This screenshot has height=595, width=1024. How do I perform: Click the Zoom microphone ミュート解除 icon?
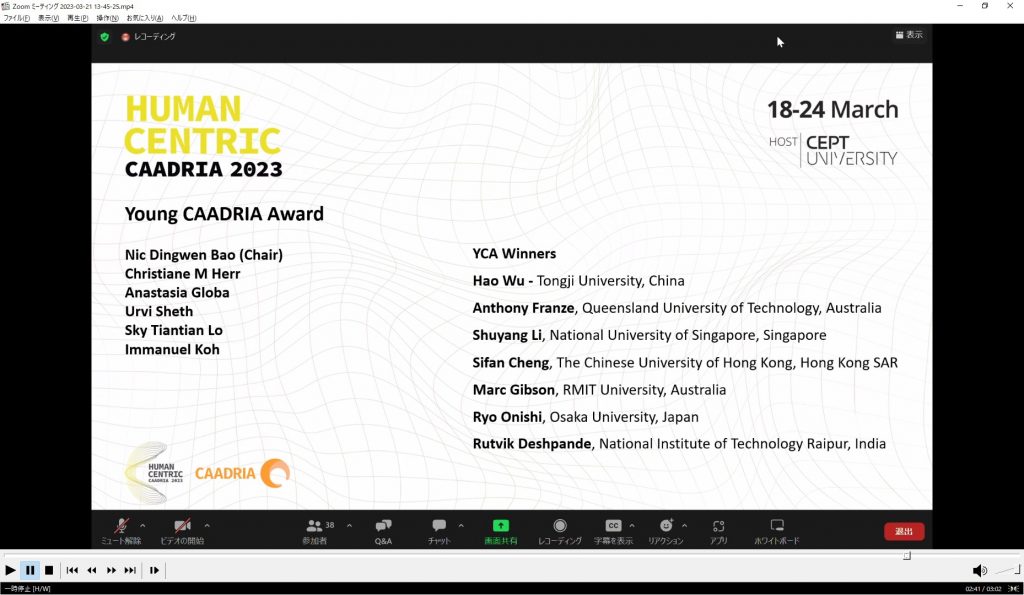click(x=121, y=525)
